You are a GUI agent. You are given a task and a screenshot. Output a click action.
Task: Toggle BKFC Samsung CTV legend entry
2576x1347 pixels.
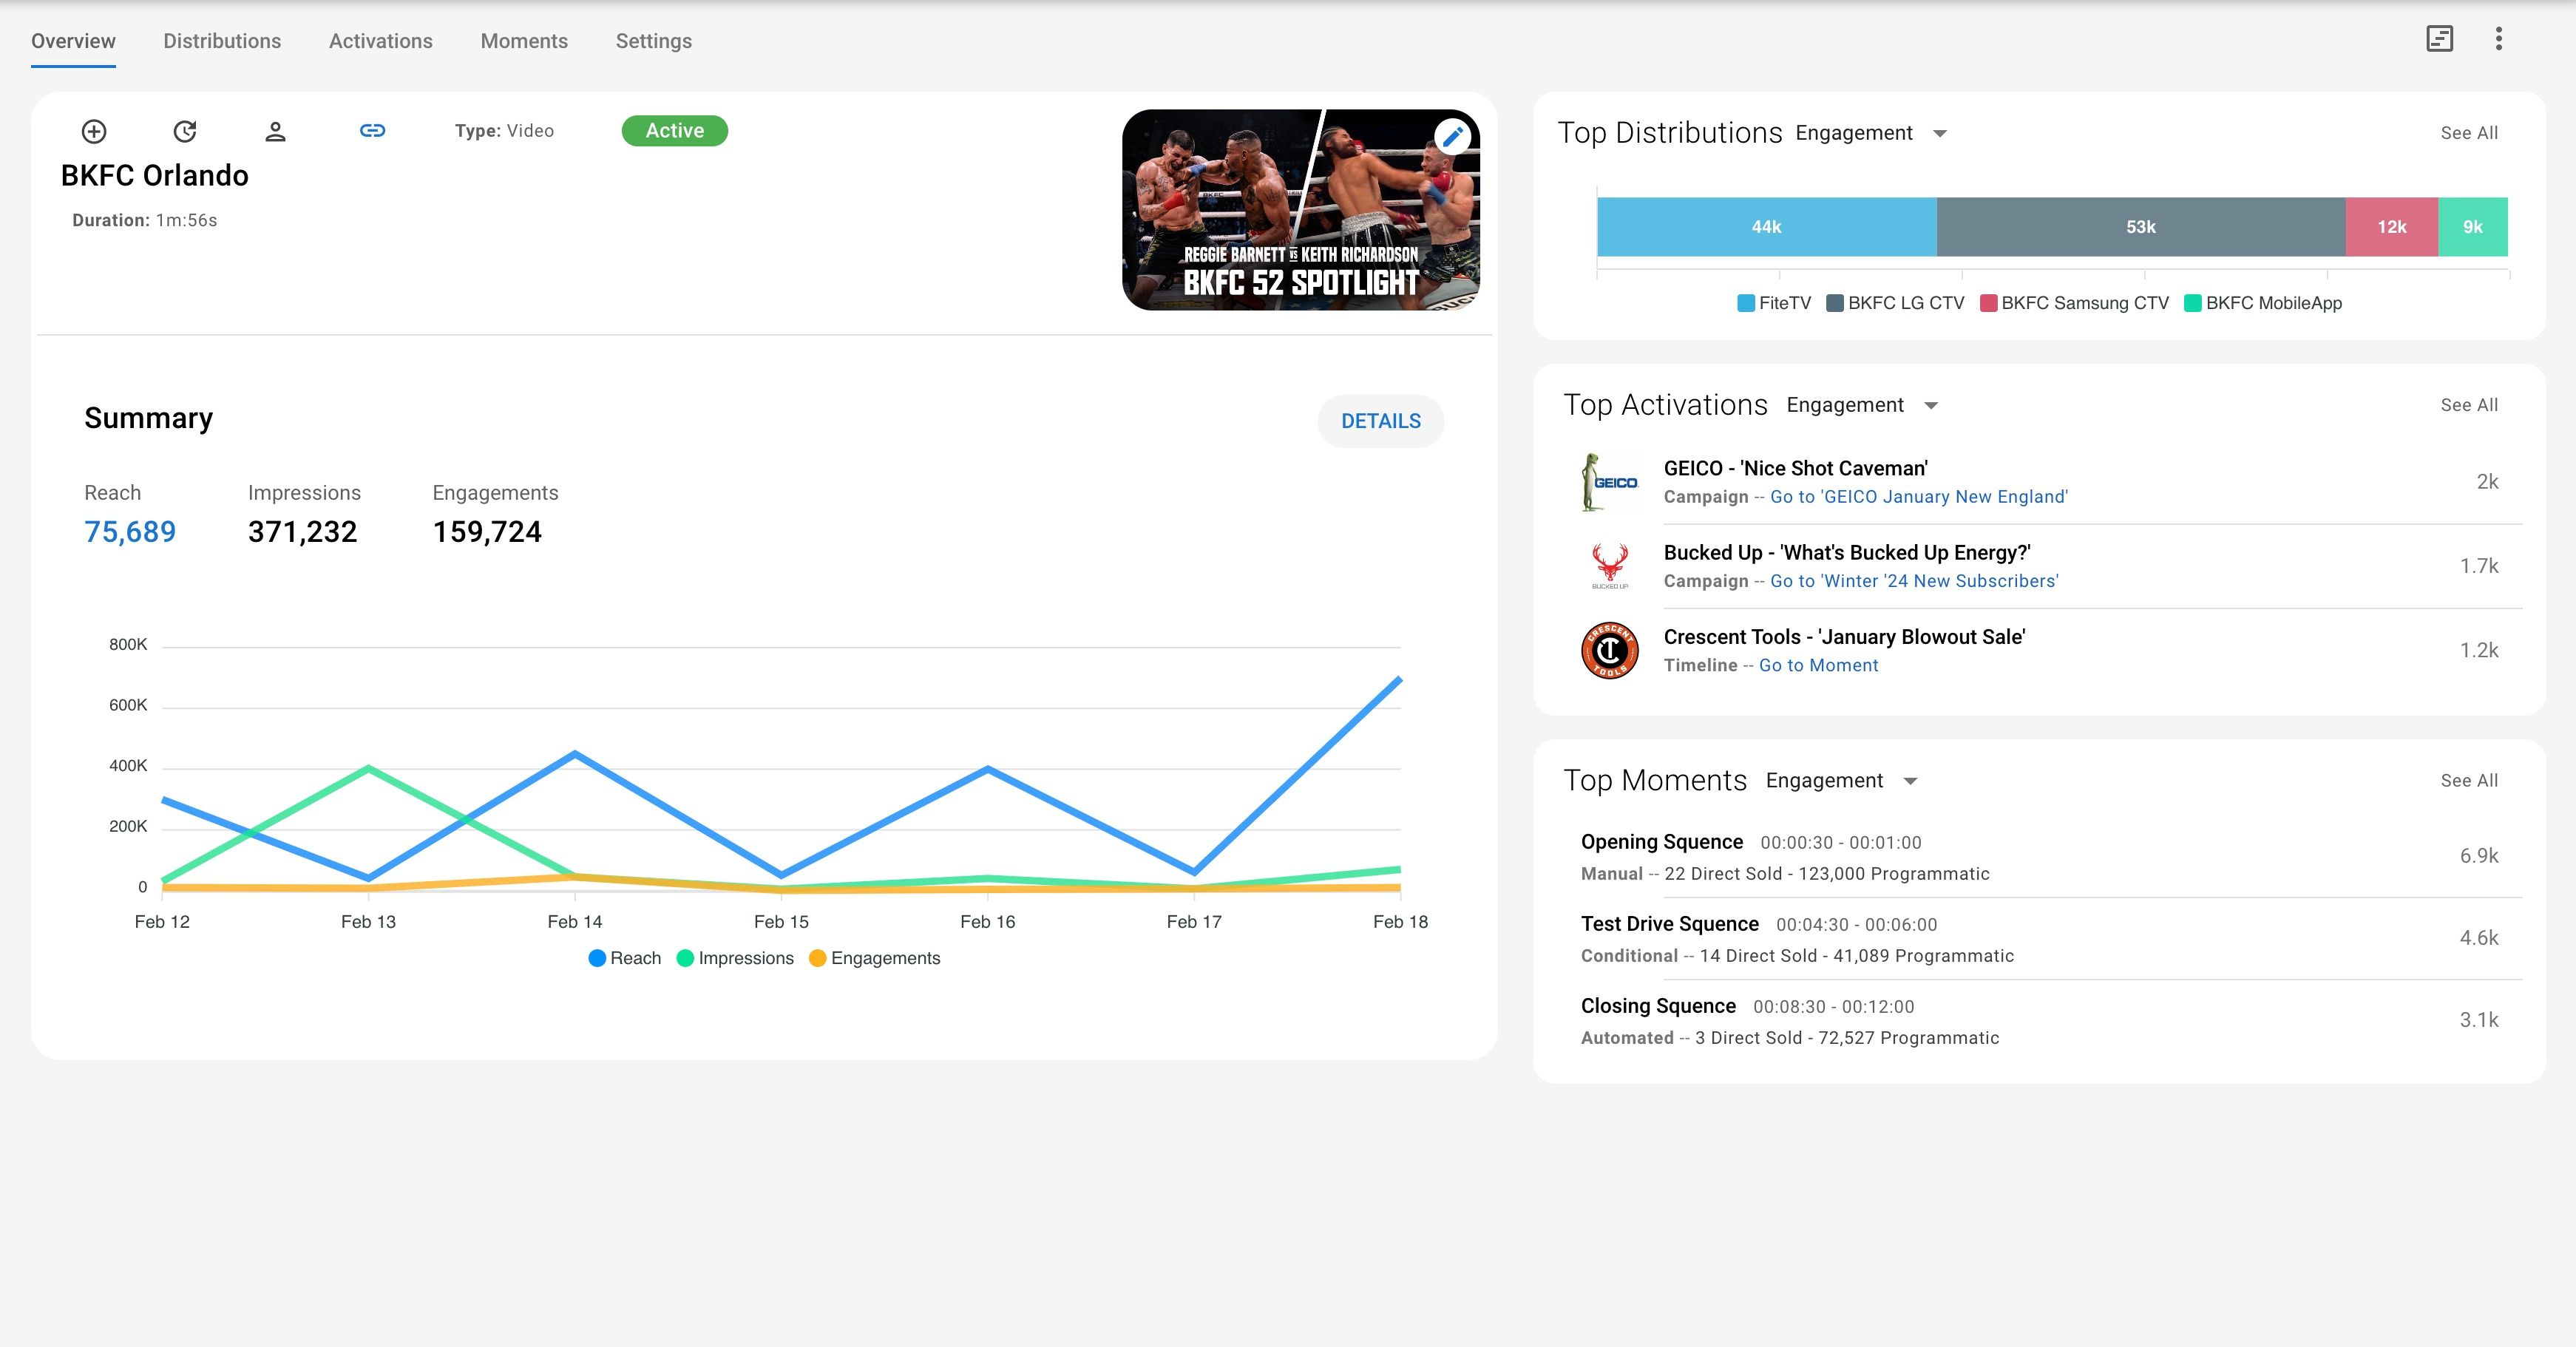[x=2074, y=303]
